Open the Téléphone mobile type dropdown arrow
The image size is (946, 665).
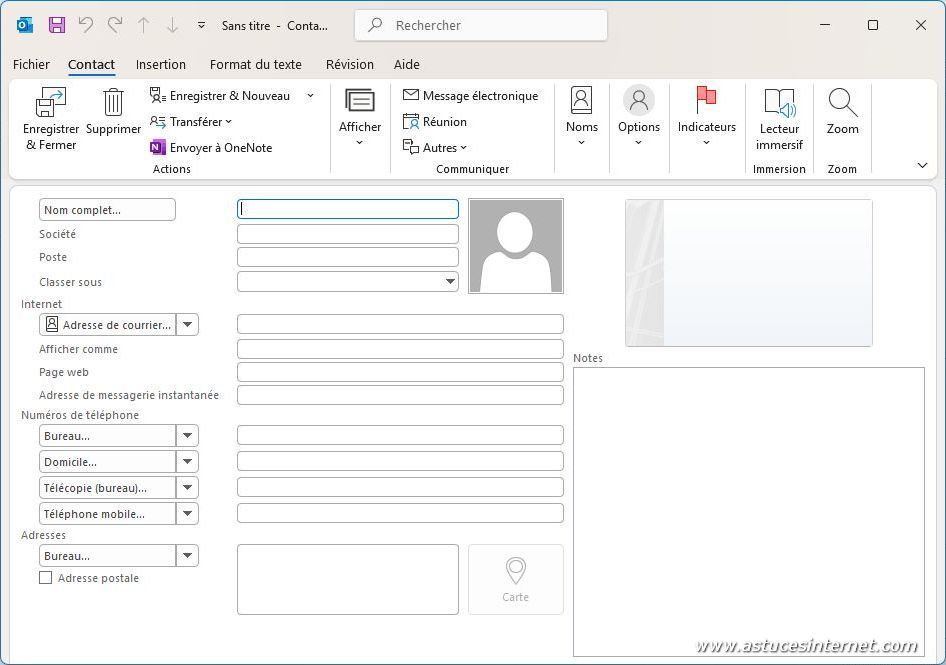pyautogui.click(x=187, y=514)
